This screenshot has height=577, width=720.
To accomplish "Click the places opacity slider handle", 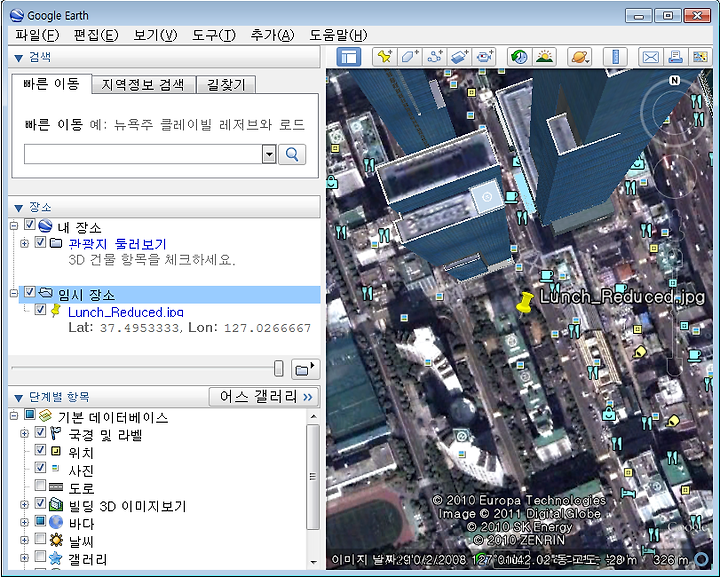I will (x=279, y=368).
